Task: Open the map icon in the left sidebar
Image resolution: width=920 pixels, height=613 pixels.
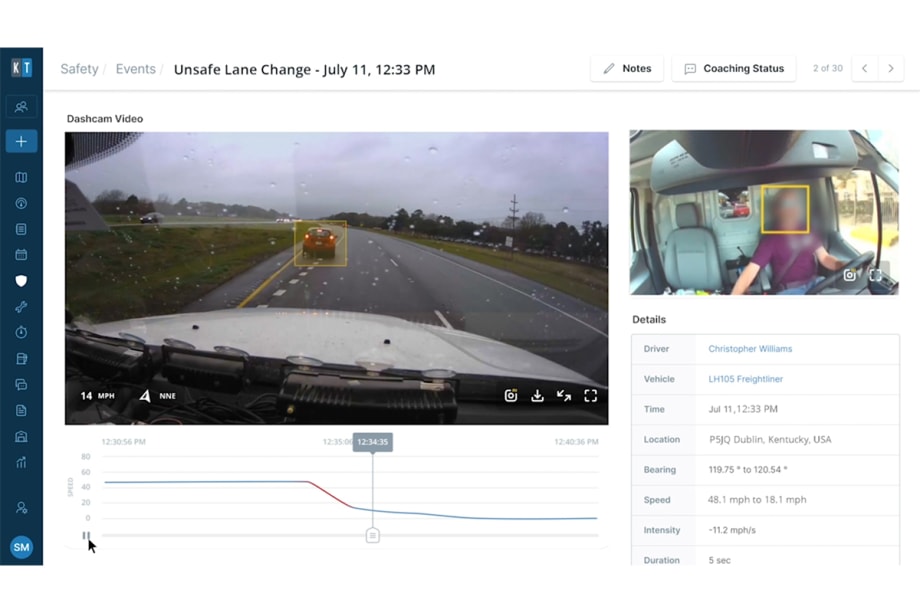Action: pyautogui.click(x=21, y=177)
